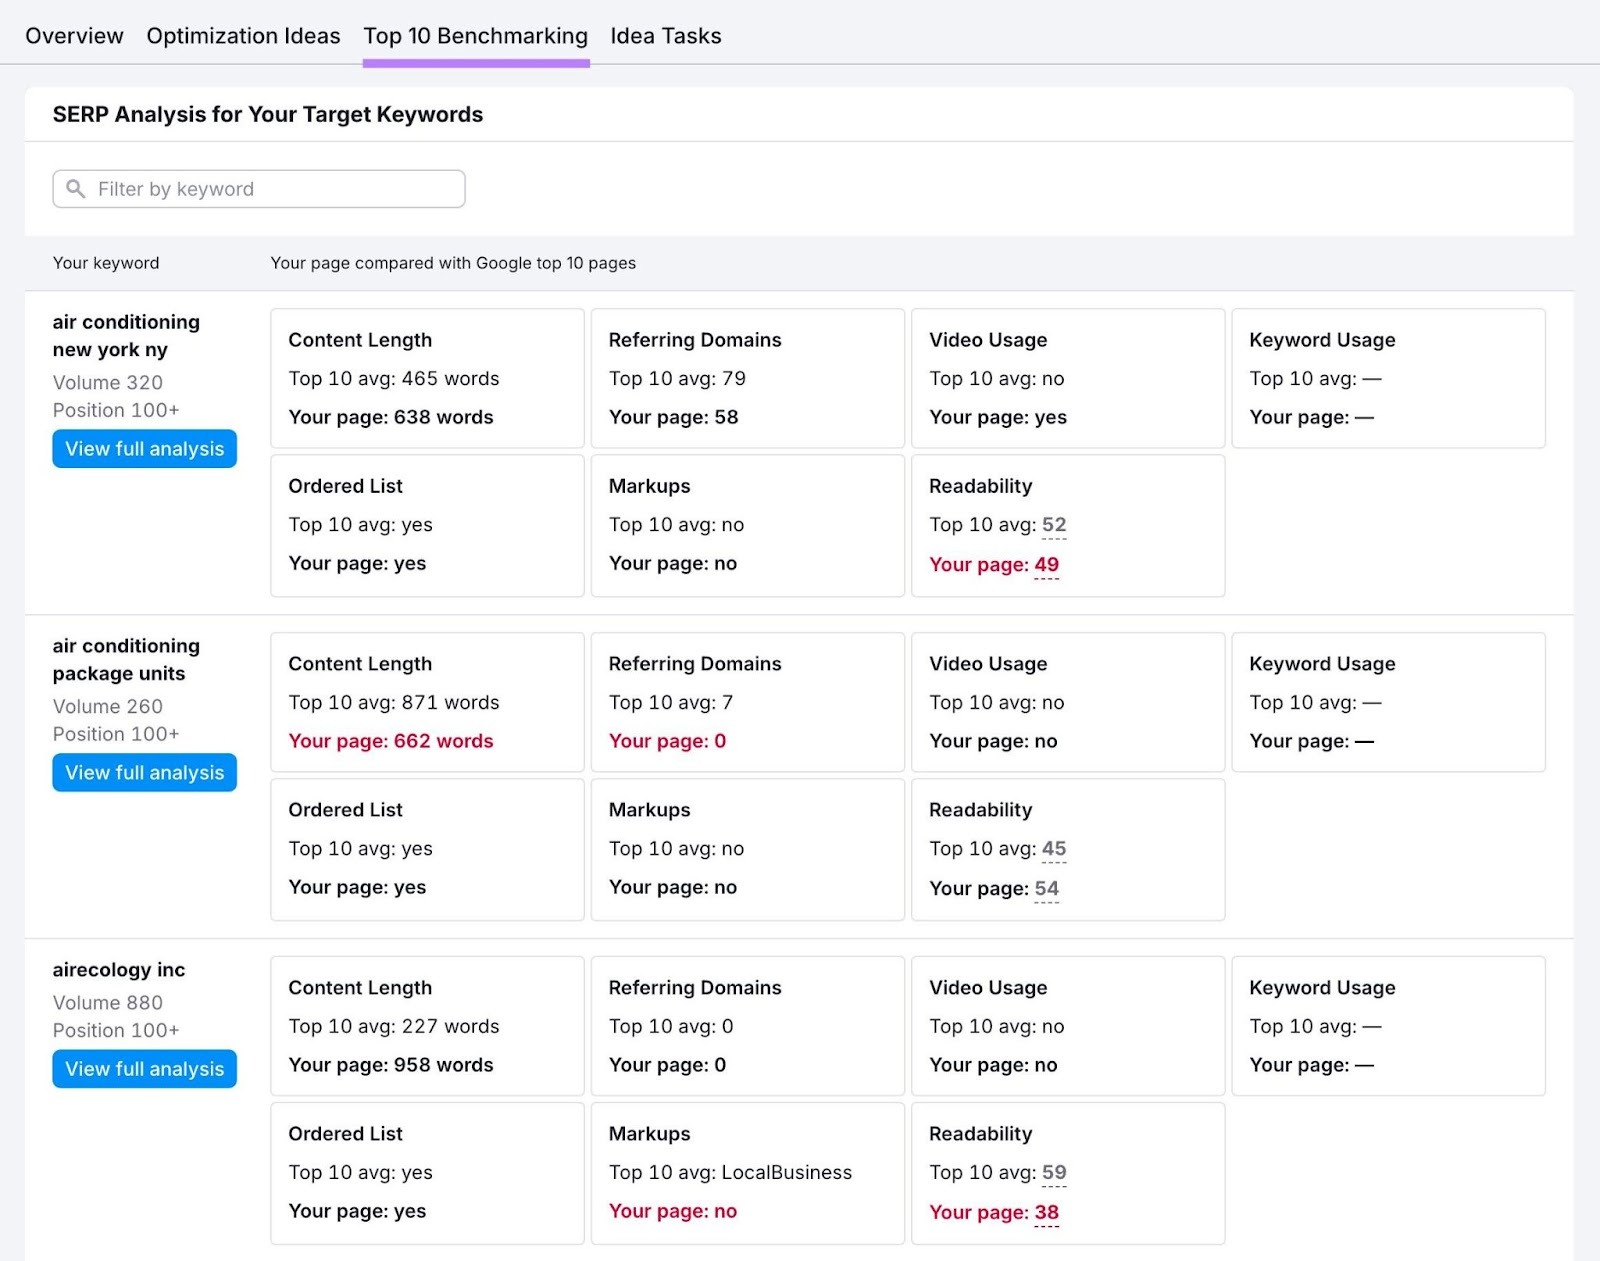The height and width of the screenshot is (1261, 1600).
Task: Click the Referring Domains card showing Top 10 avg 79
Action: 747,378
